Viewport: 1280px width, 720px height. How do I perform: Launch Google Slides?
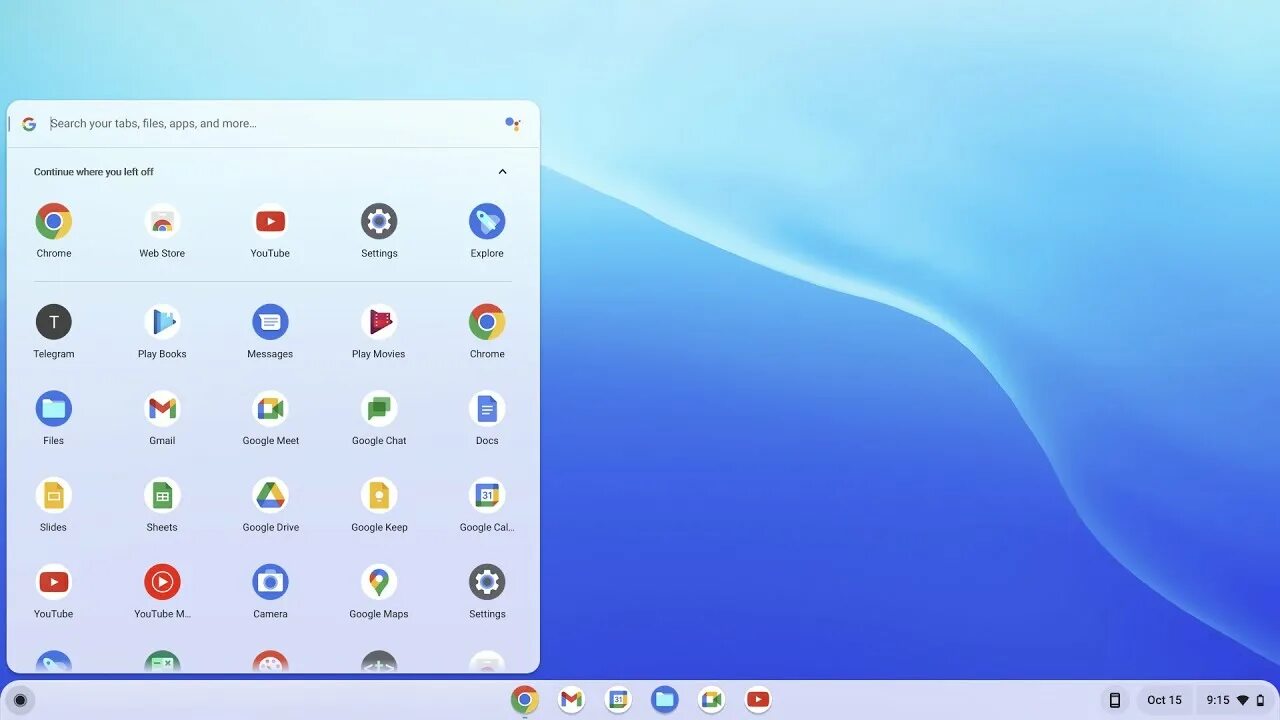54,496
